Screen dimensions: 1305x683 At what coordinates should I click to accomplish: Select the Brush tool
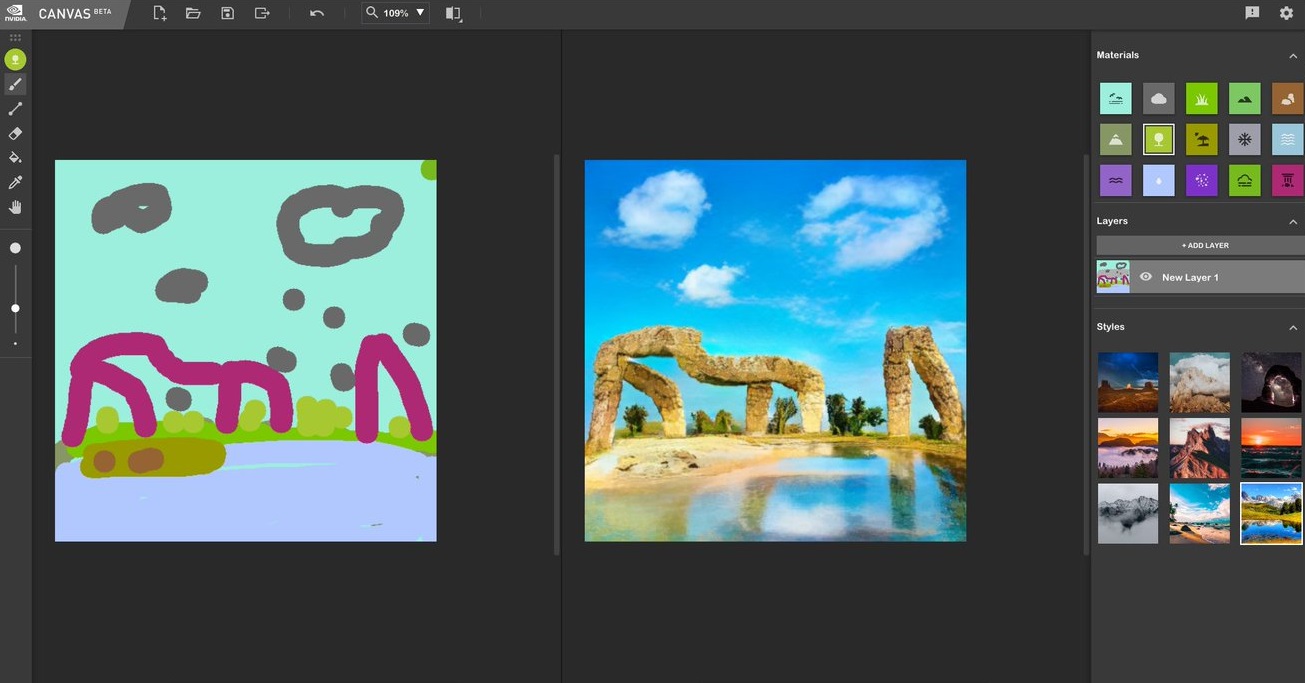(15, 84)
